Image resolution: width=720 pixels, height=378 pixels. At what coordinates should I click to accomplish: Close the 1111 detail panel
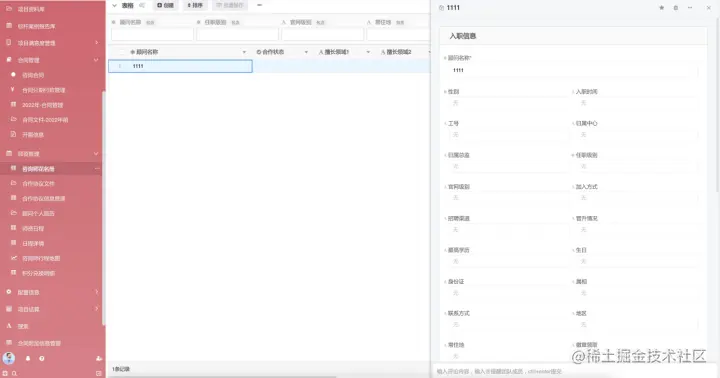click(709, 8)
